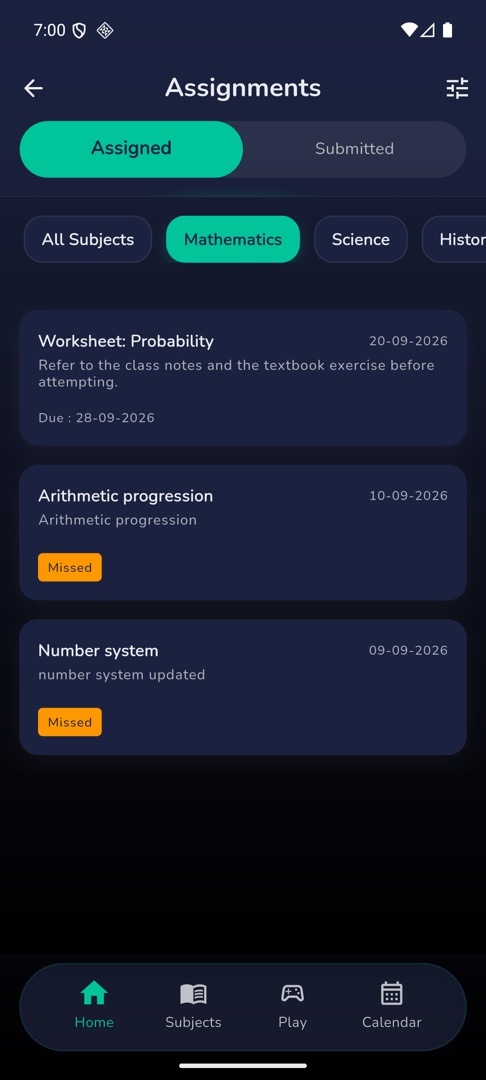486x1080 pixels.
Task: Tap the Wi-Fi status icon
Action: pos(409,30)
